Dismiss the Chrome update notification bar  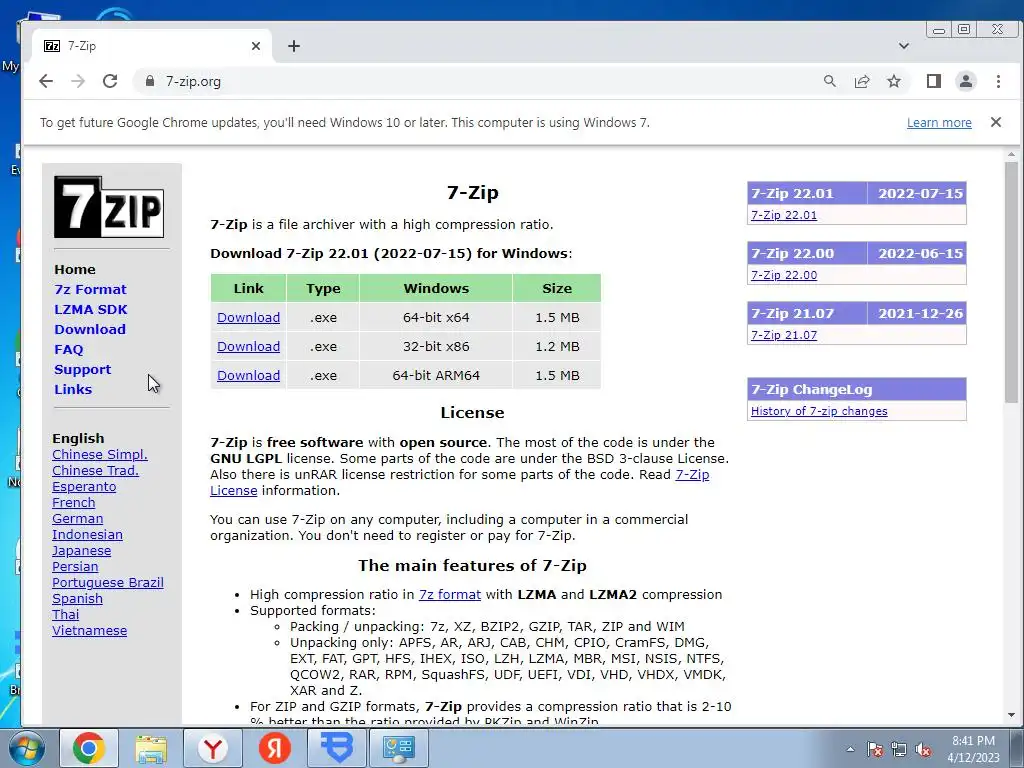tap(996, 122)
